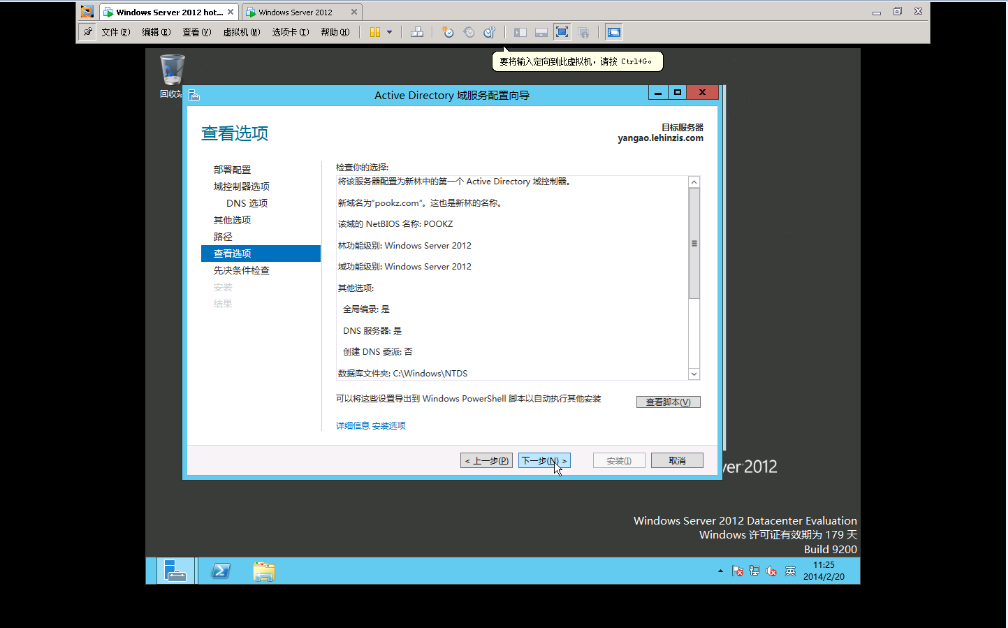Viewport: 1008px width, 628px height.
Task: Send Ctrl+Alt+Del via the network keys icon
Action: pos(417,32)
